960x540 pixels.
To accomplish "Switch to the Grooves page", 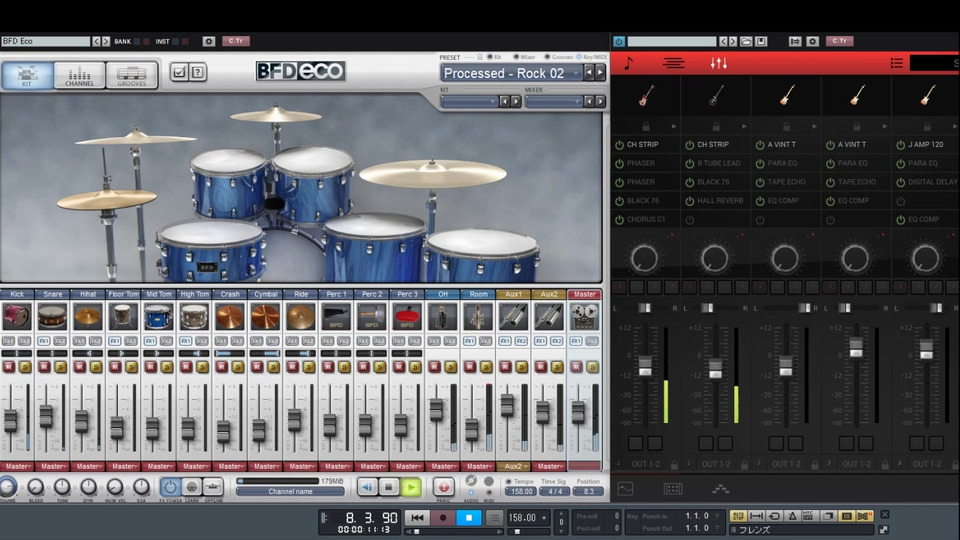I will point(131,76).
